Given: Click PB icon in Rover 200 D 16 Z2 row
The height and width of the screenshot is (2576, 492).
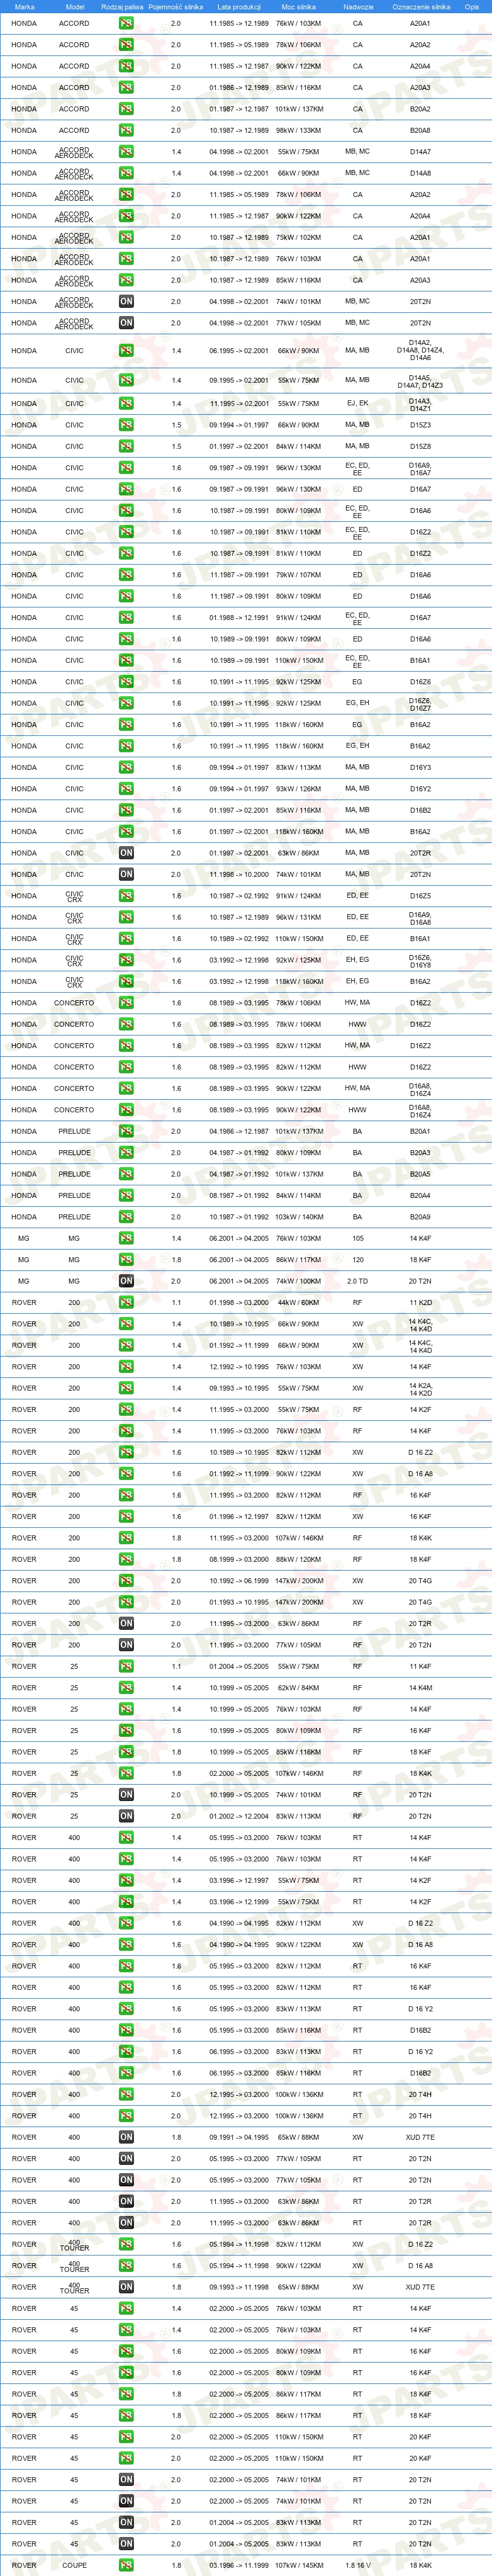Looking at the screenshot, I should point(126,1452).
